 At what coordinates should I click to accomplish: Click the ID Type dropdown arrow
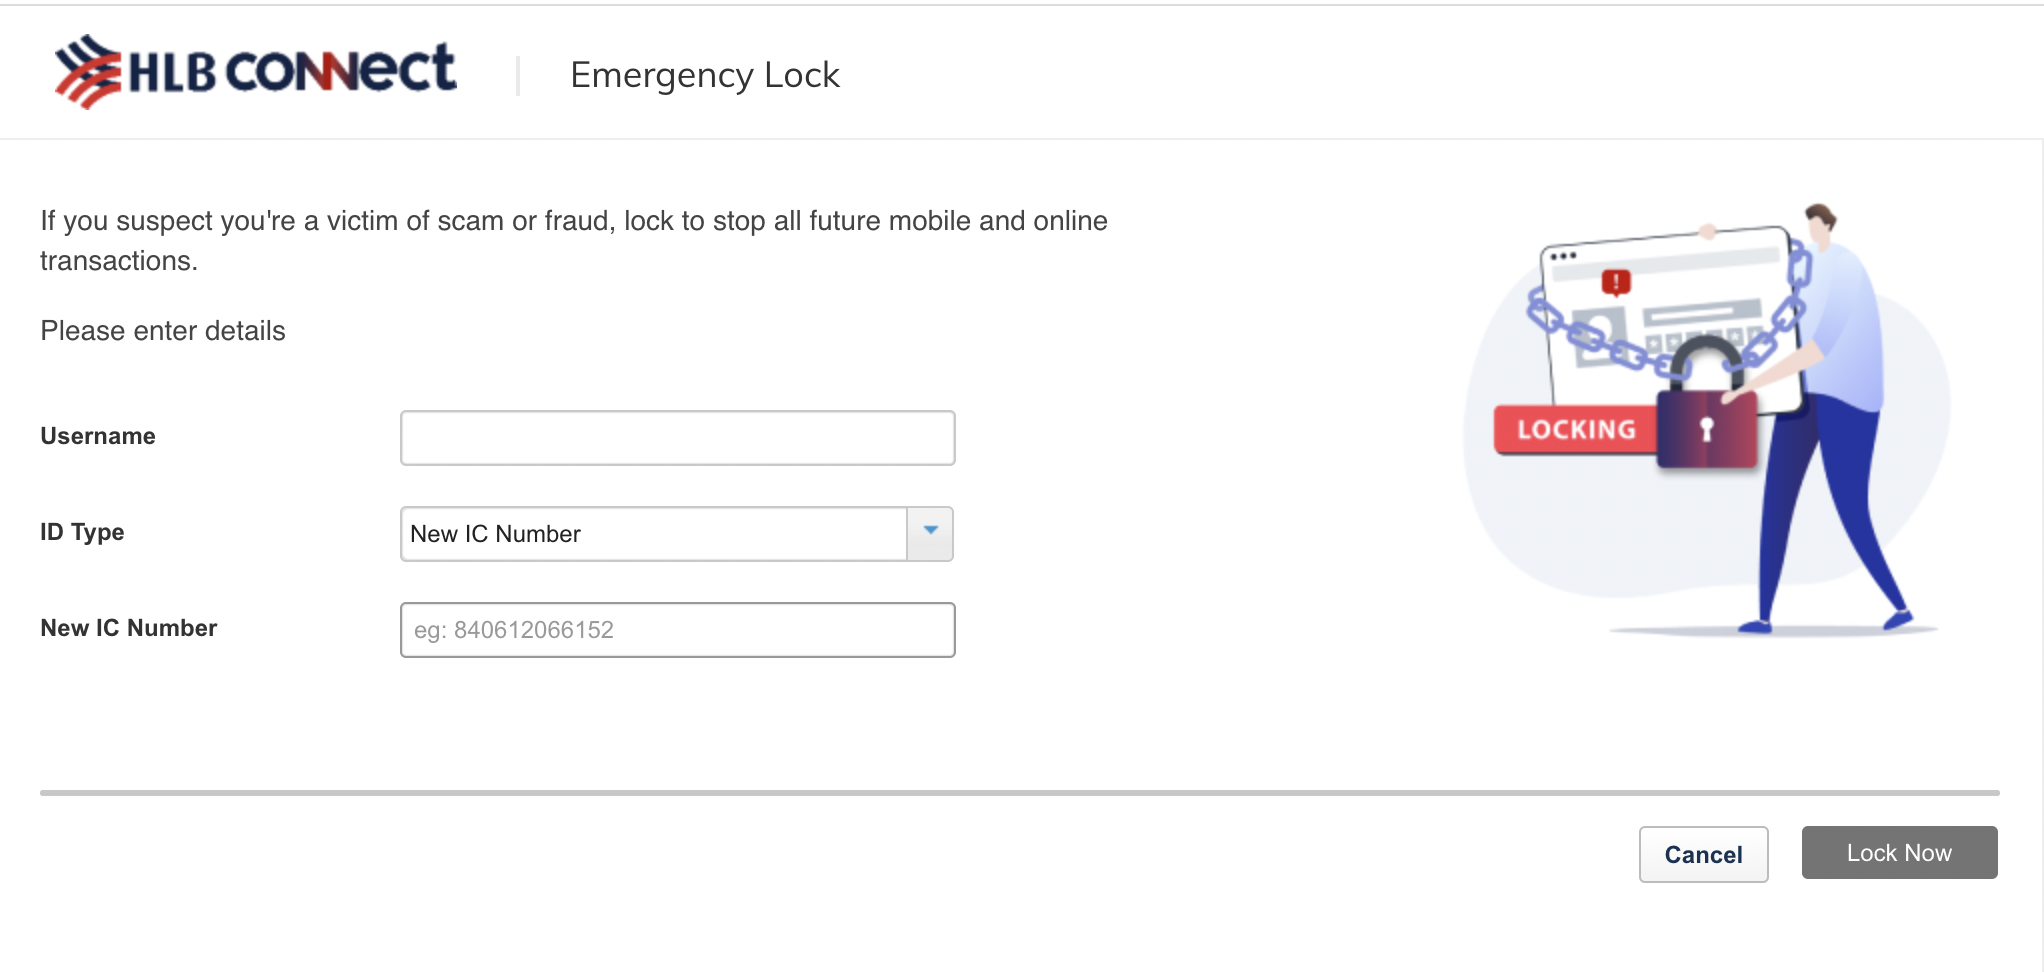(929, 533)
